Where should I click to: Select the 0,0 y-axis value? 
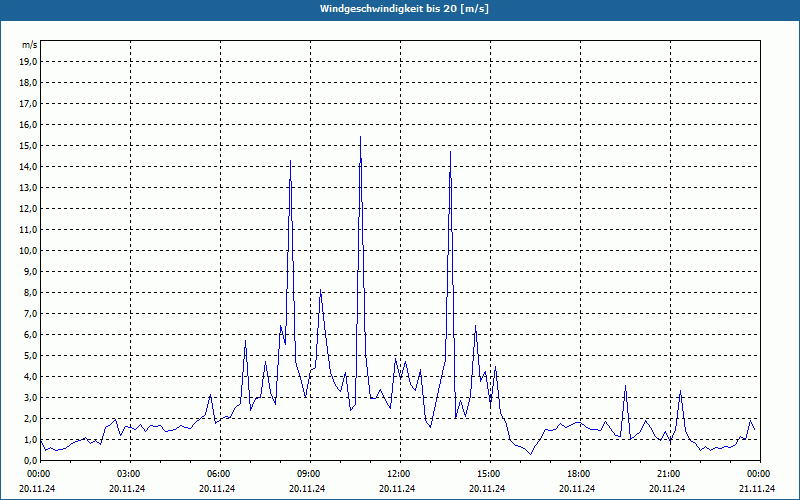(30, 460)
